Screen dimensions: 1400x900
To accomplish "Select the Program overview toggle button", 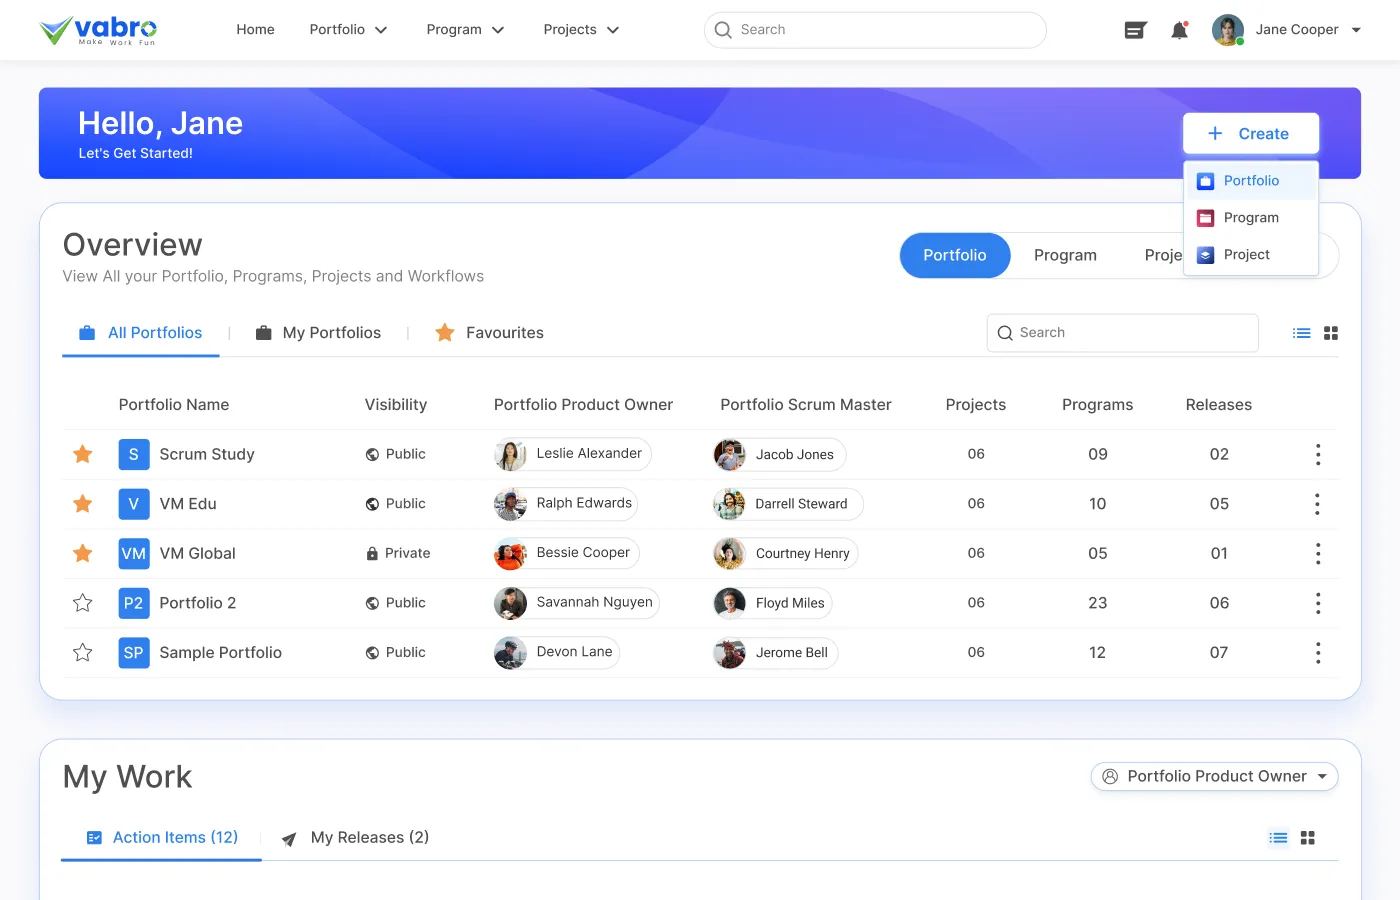I will tap(1065, 255).
